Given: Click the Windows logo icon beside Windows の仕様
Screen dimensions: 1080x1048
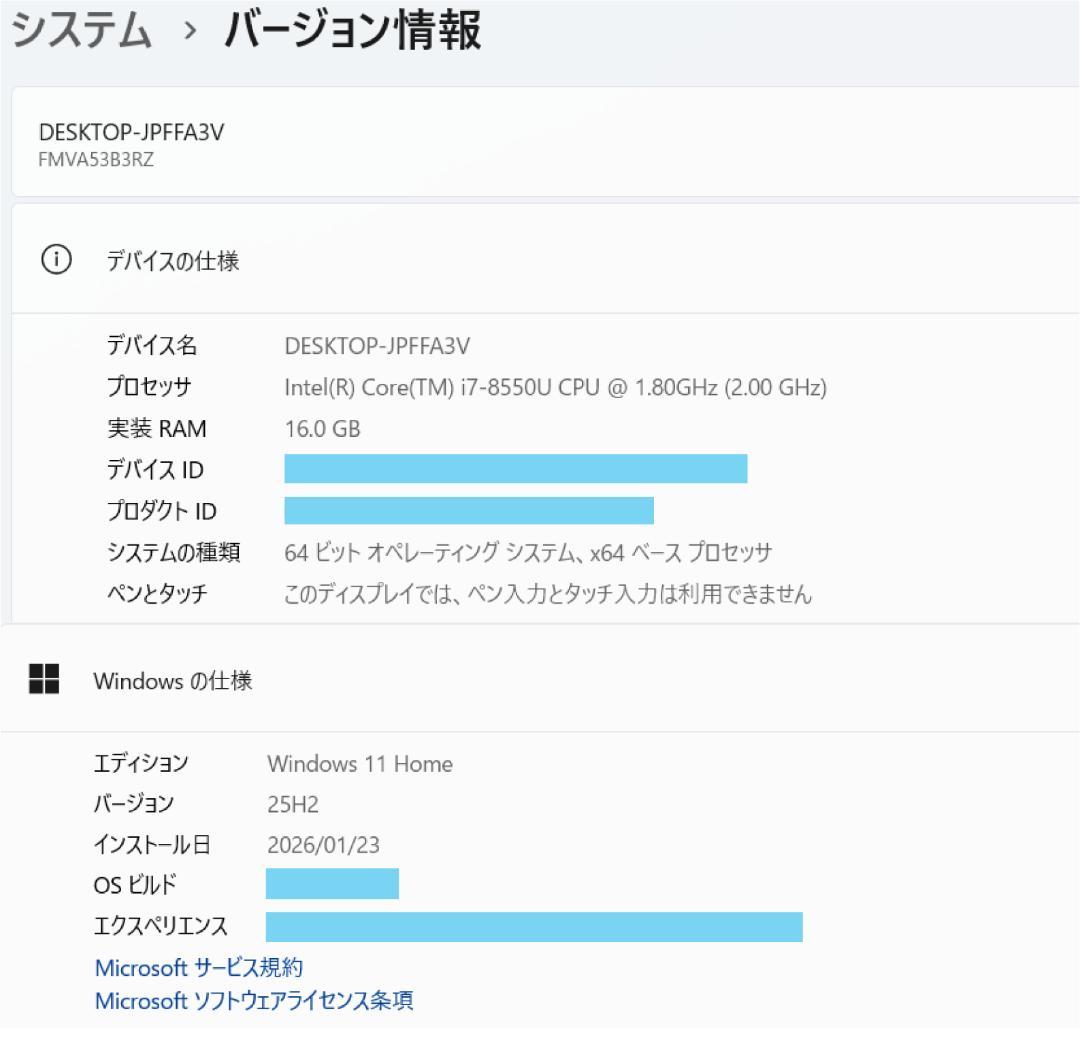Looking at the screenshot, I should 43,680.
